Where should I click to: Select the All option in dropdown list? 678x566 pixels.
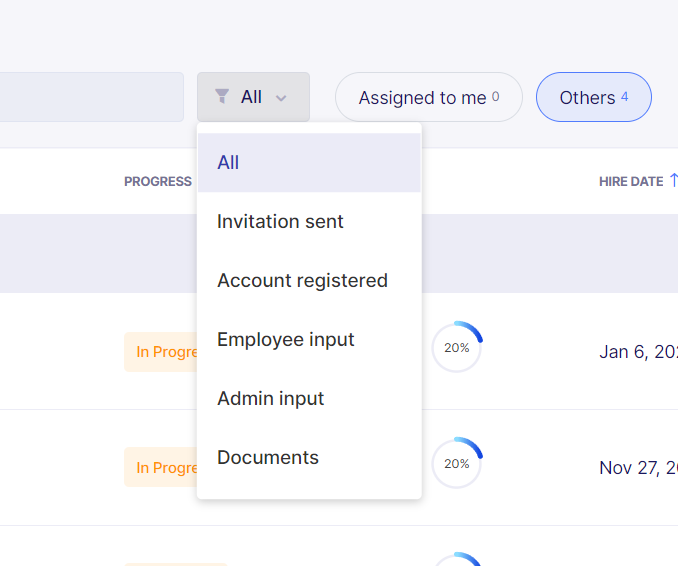309,163
